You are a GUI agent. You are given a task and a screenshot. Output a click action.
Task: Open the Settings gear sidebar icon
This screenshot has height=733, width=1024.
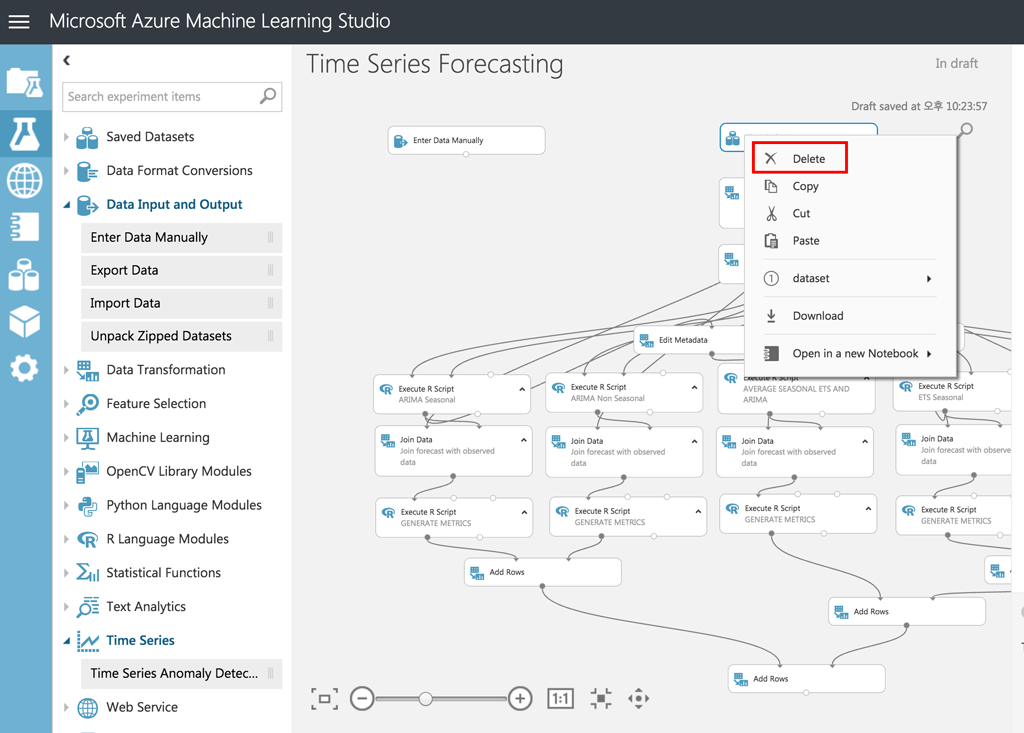point(25,368)
